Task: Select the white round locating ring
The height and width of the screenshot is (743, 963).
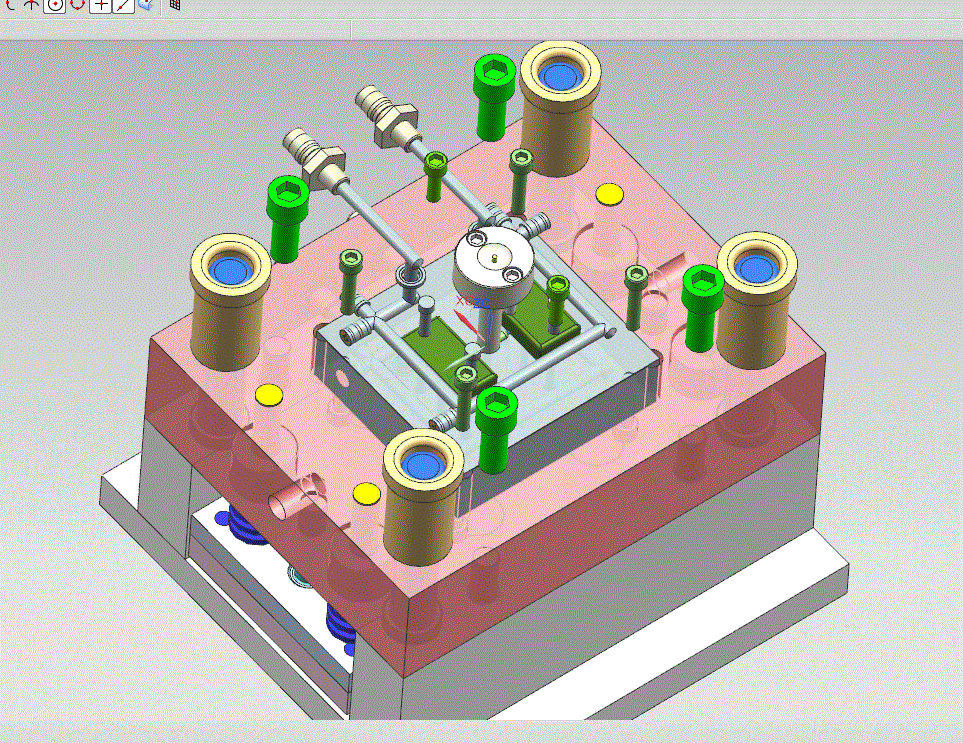Action: pyautogui.click(x=495, y=265)
